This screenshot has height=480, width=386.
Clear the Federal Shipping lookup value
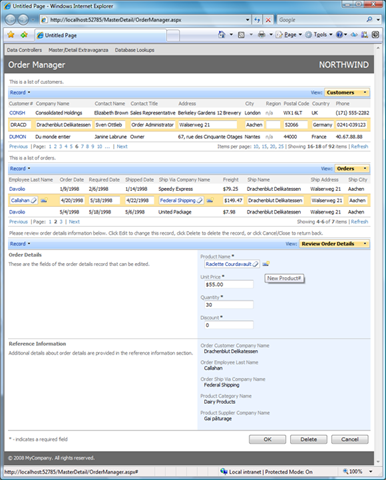[x=199, y=201]
